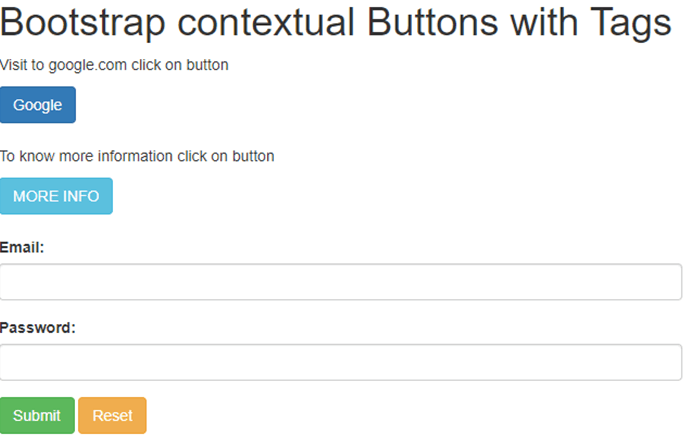Submit the form using green Submit button

click(x=37, y=416)
